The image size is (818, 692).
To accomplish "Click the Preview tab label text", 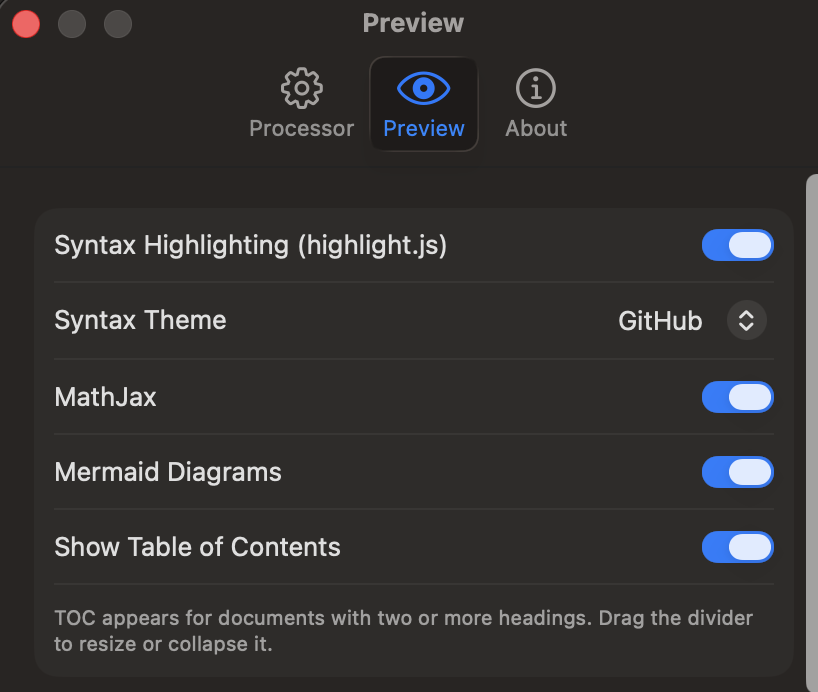I will 424,128.
